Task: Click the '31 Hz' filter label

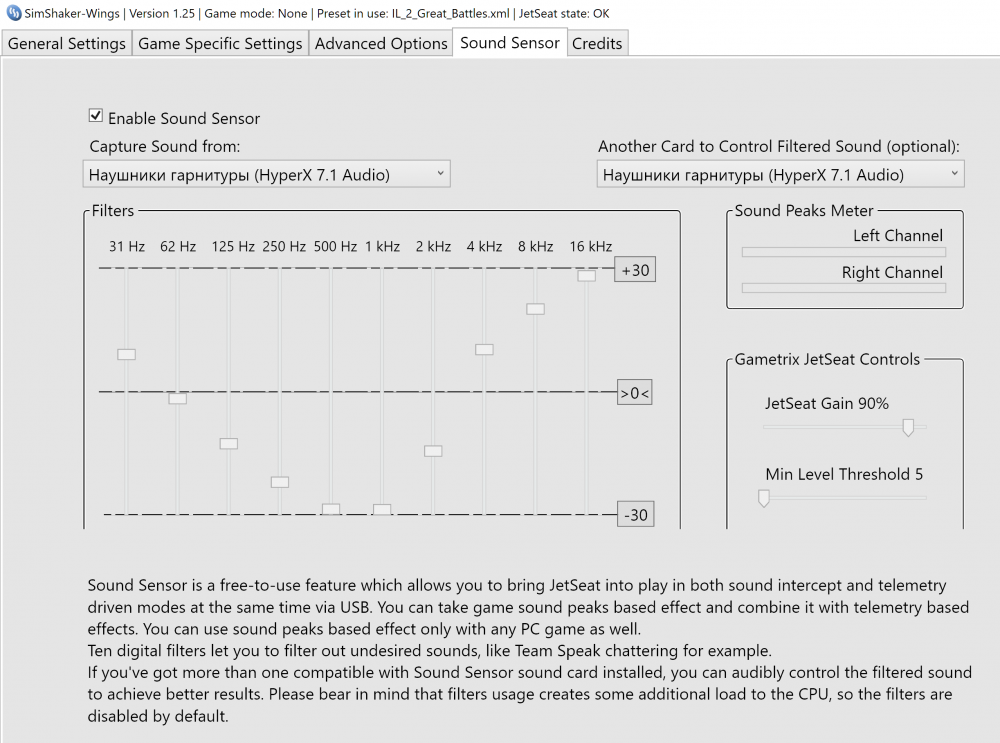Action: [x=127, y=247]
